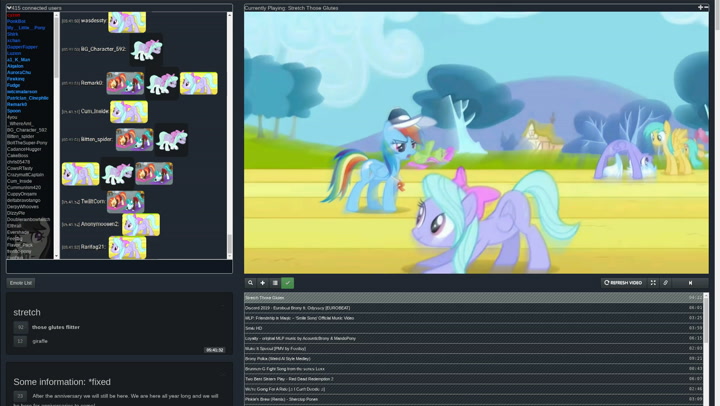The width and height of the screenshot is (720, 406).
Task: Click Remark0 username in chat
Action: point(92,83)
